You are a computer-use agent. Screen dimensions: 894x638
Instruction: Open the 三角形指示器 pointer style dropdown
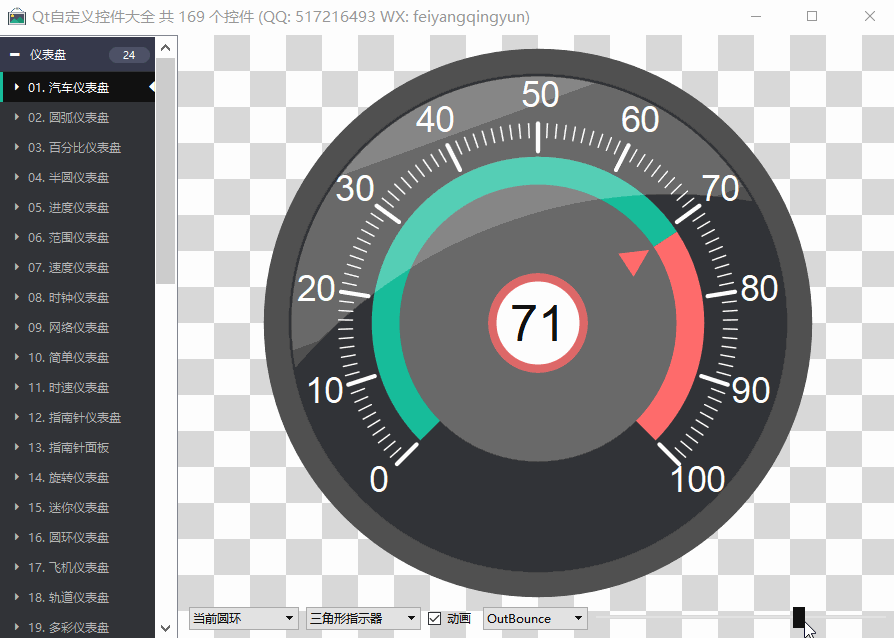[x=363, y=619]
